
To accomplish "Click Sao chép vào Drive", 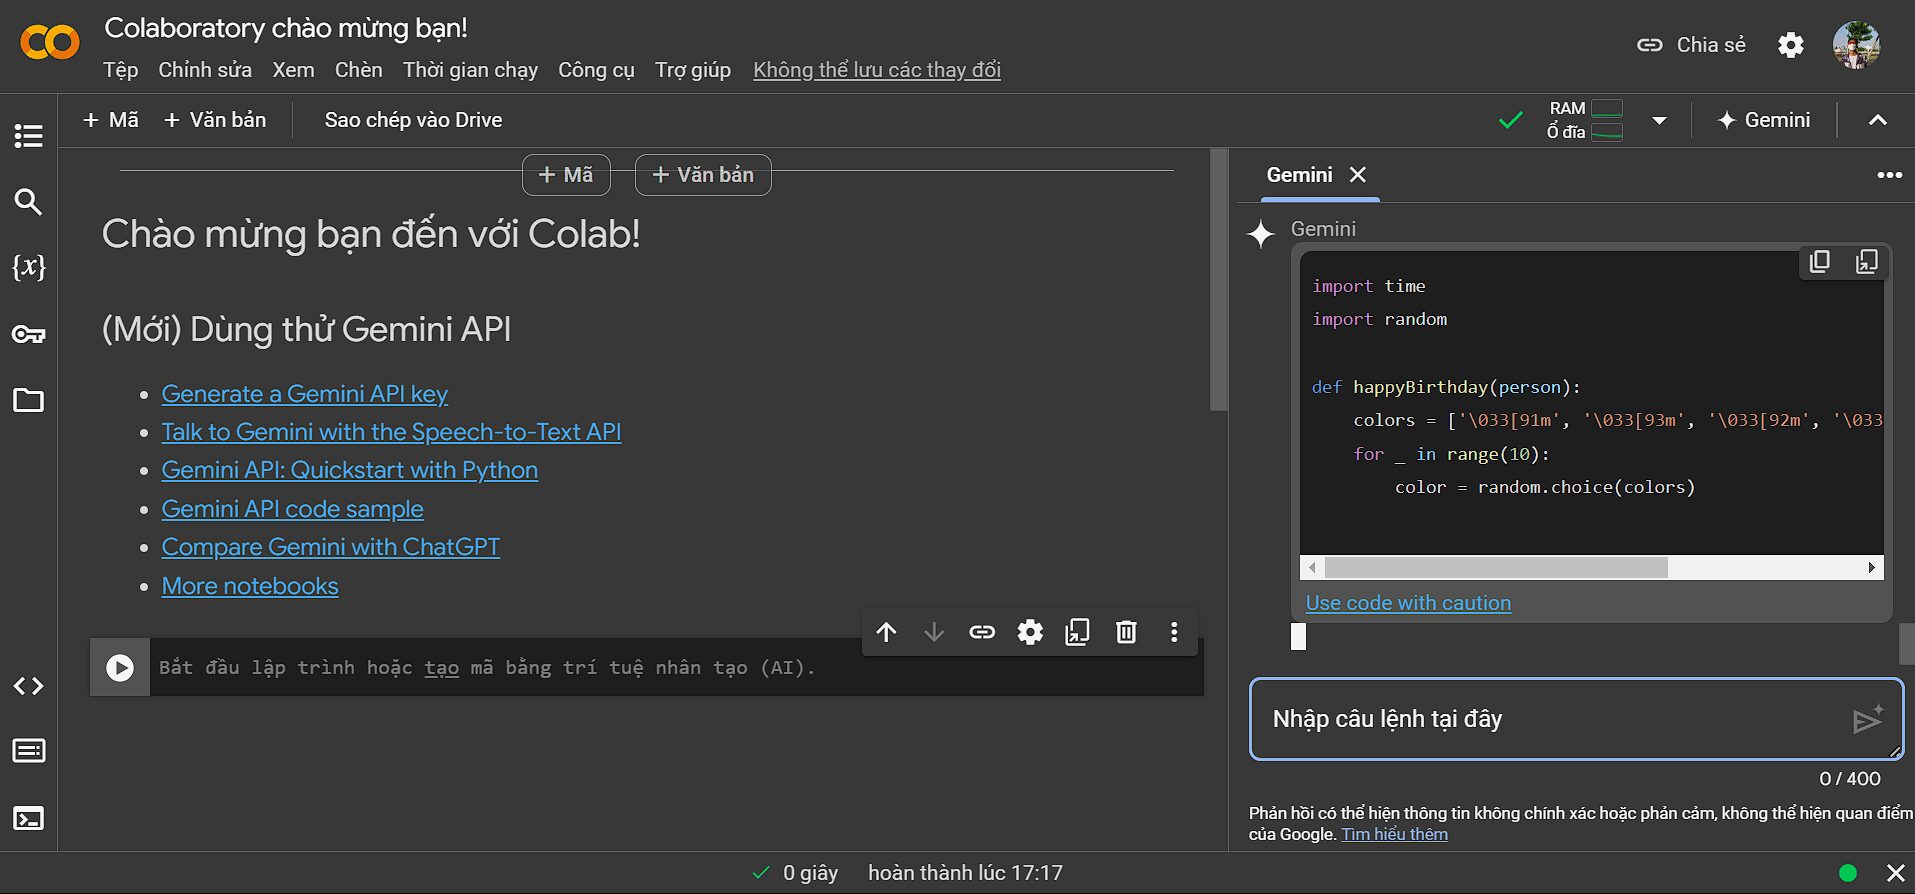I will [x=413, y=120].
